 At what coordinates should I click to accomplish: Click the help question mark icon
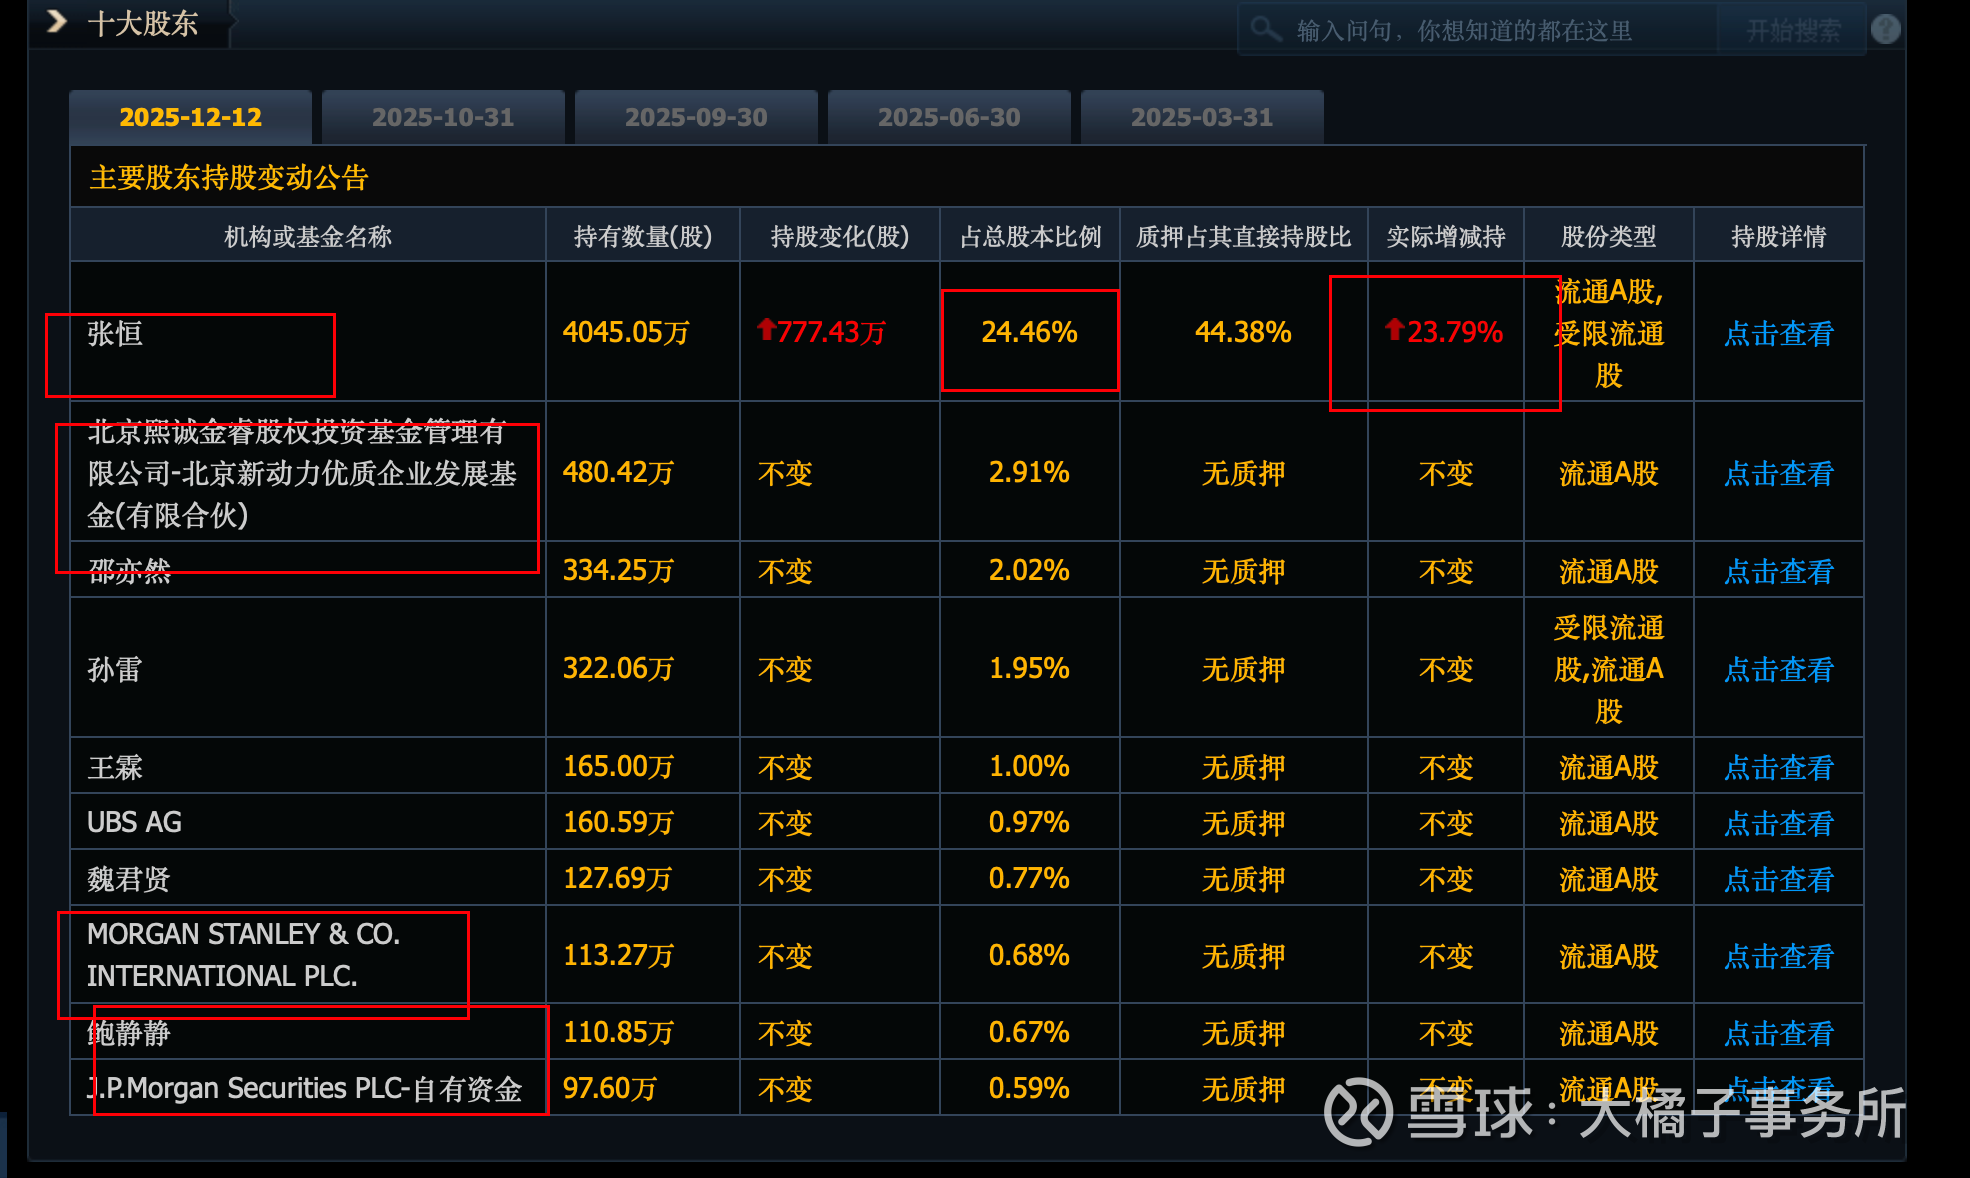click(x=1885, y=29)
